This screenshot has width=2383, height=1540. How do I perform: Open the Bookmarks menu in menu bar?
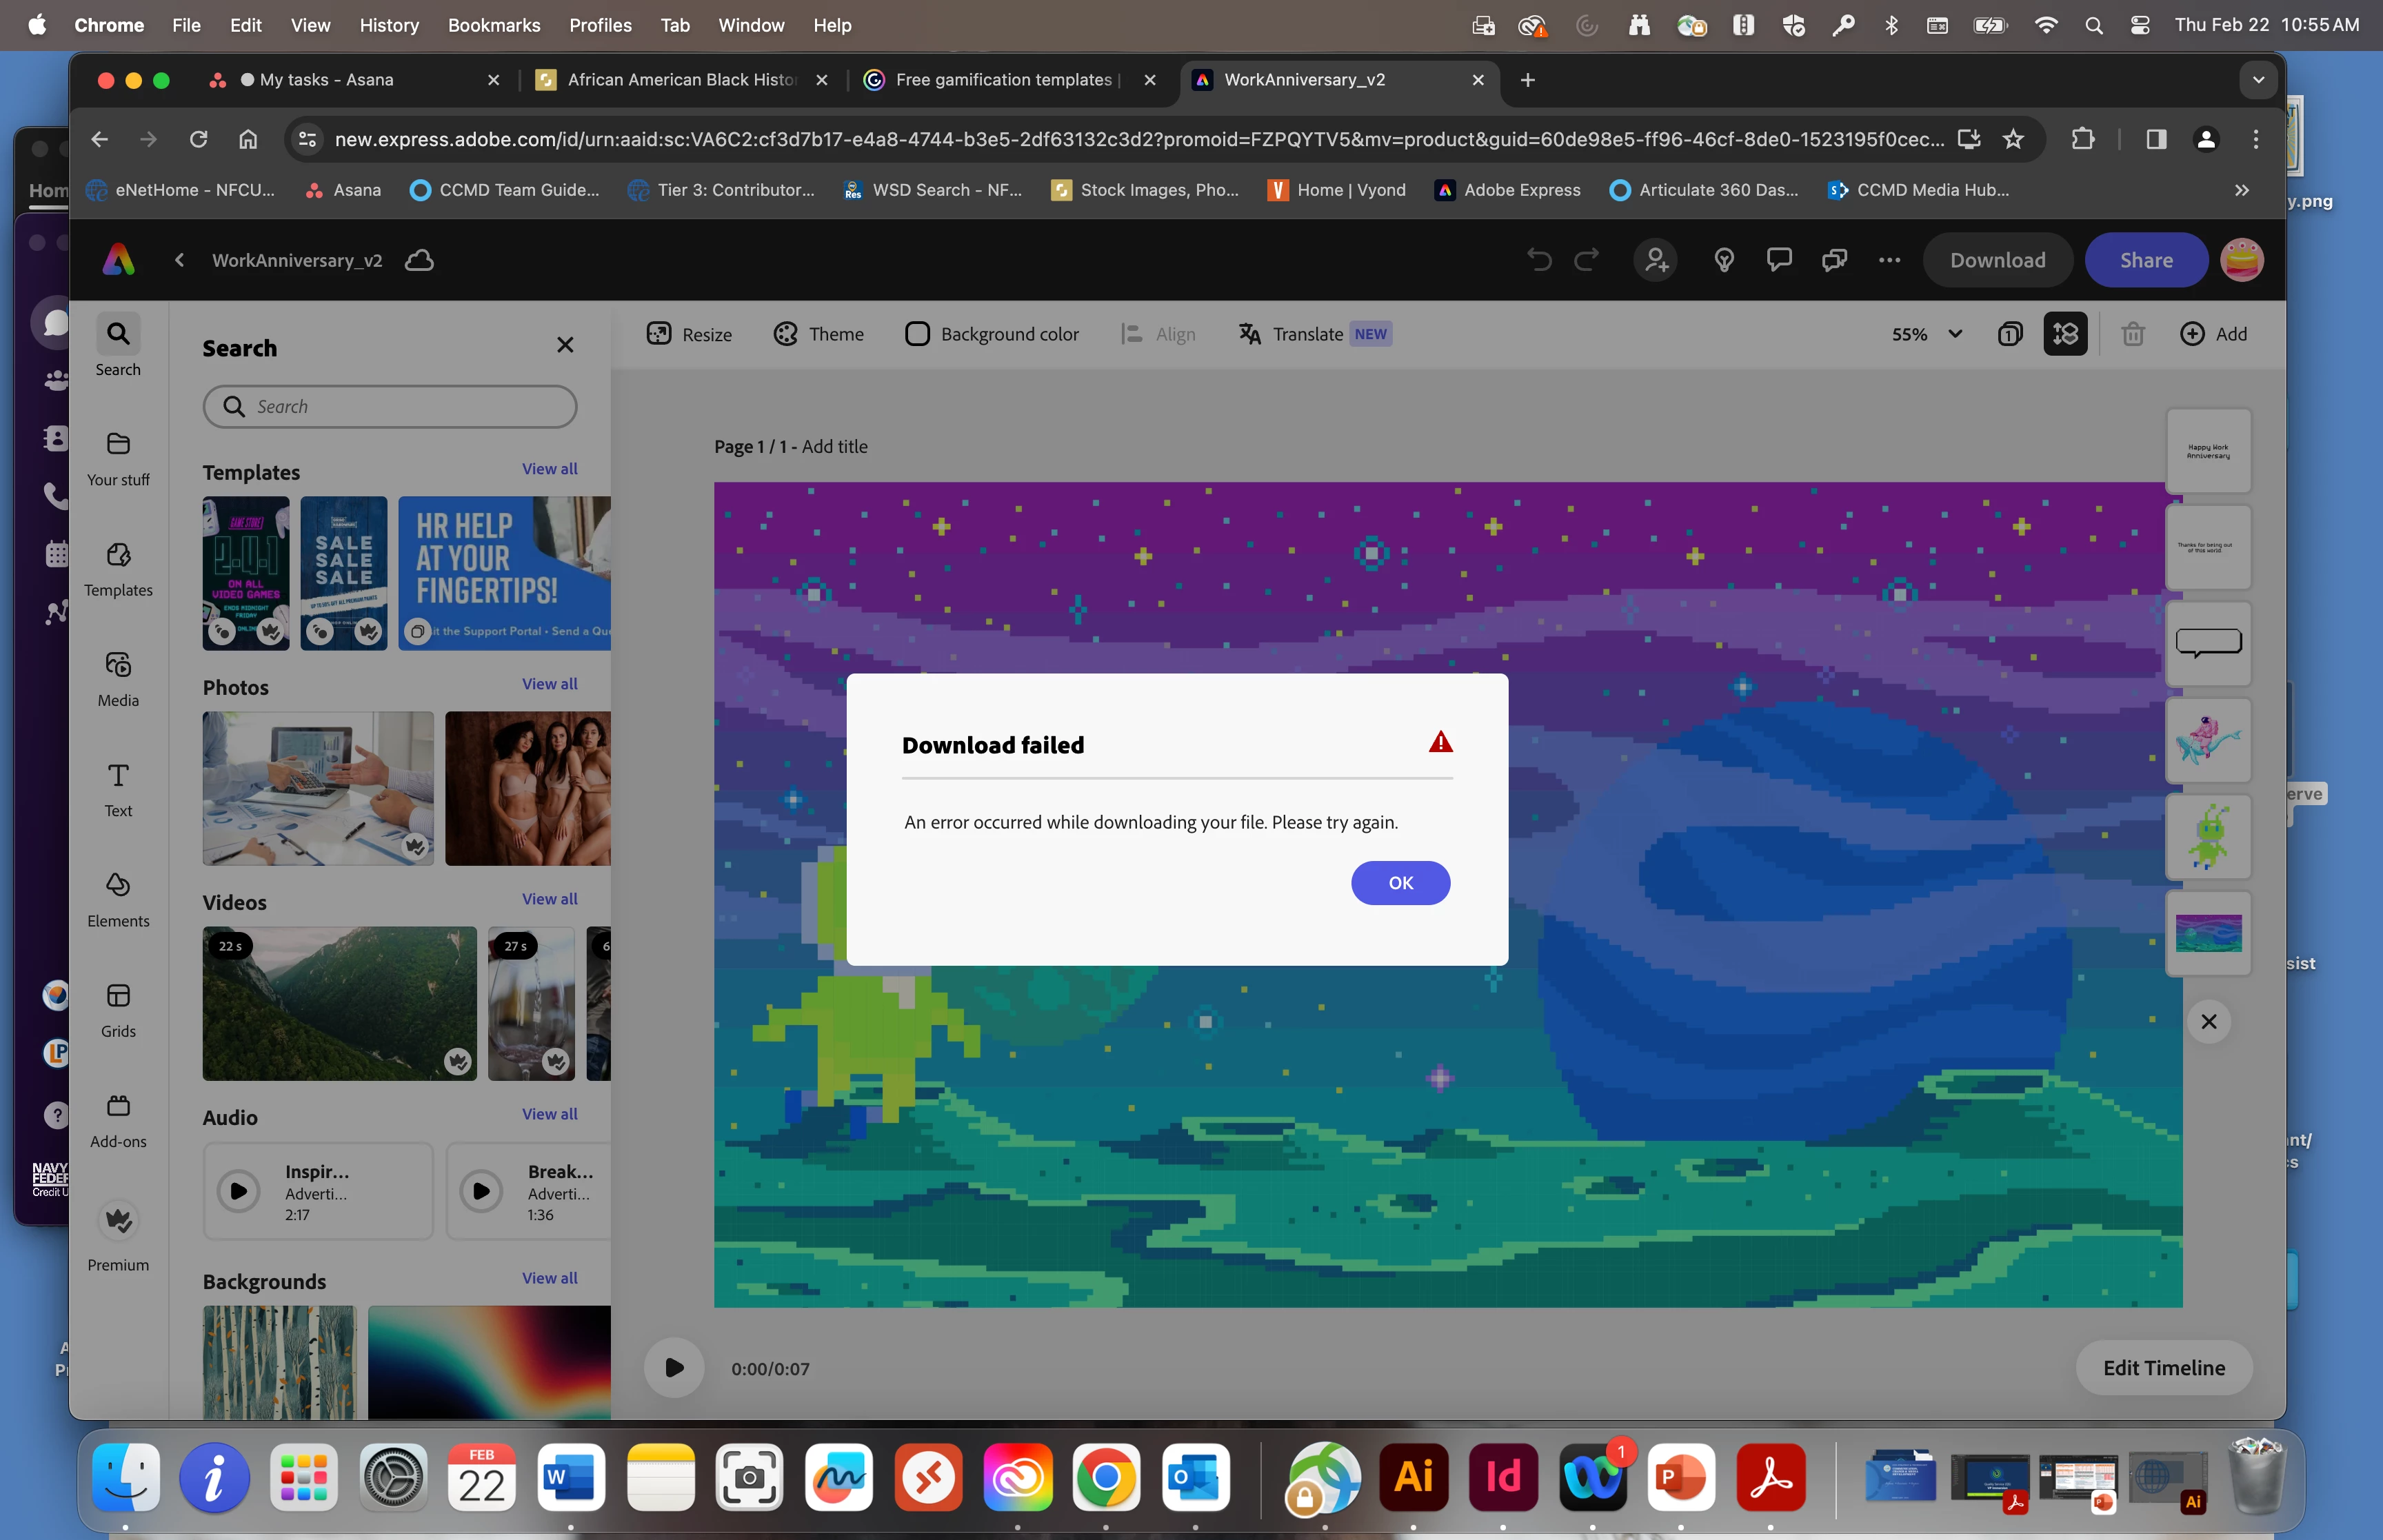coord(494,25)
